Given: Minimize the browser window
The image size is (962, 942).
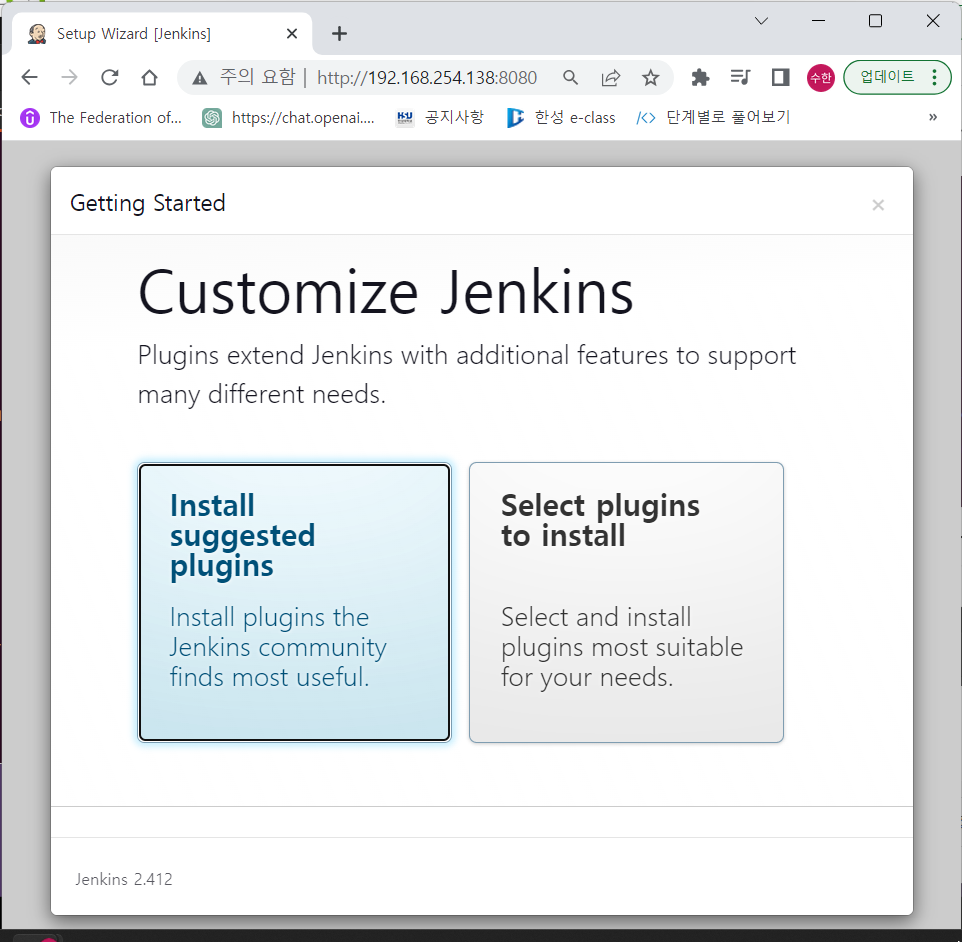Looking at the screenshot, I should pos(818,21).
